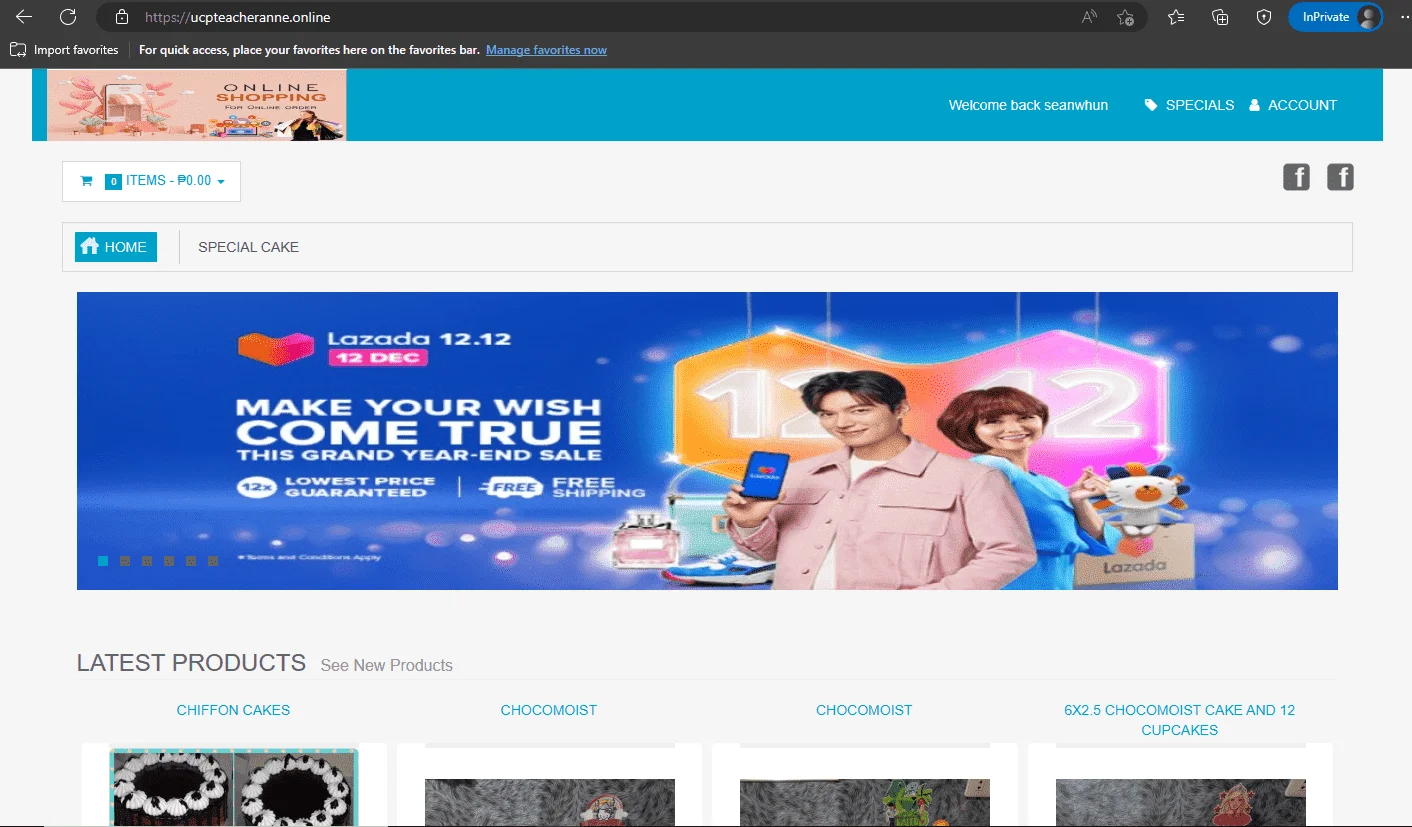Open the Manage favorites now link
1412x827 pixels.
coord(546,50)
